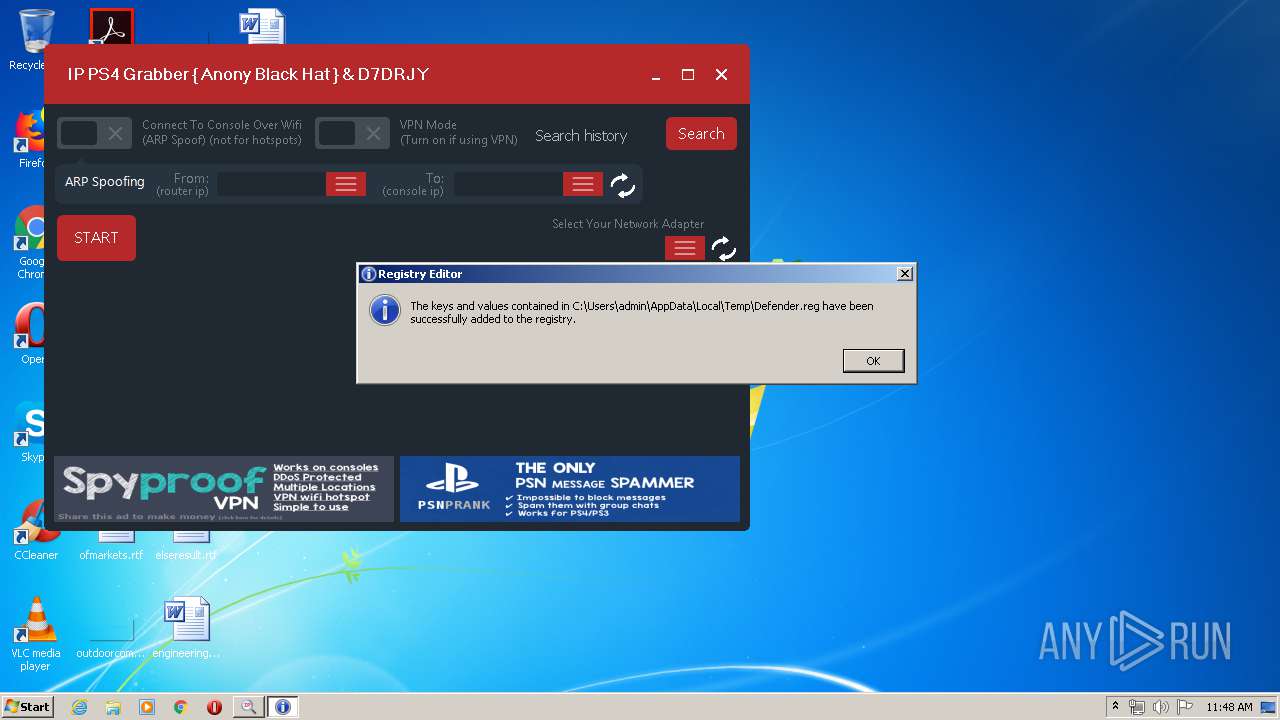The height and width of the screenshot is (720, 1280).
Task: Select the ofmarkets.rtf desktop file
Action: [111, 548]
